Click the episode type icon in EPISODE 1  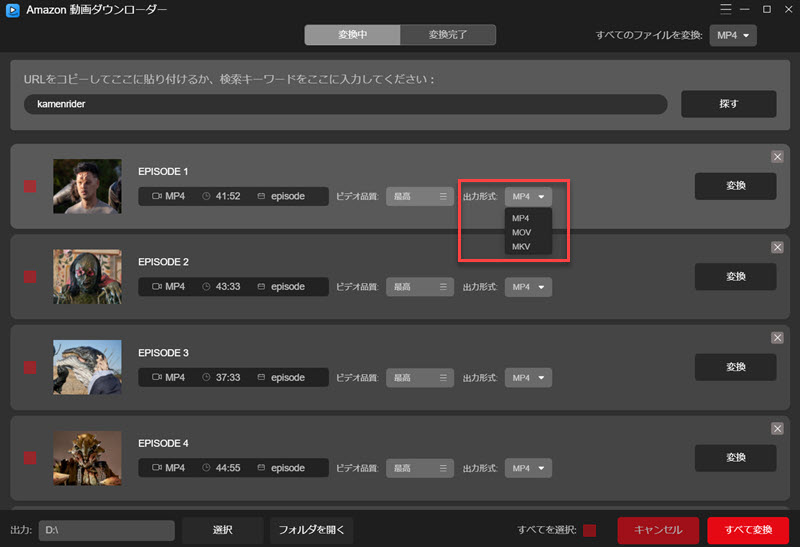click(261, 196)
